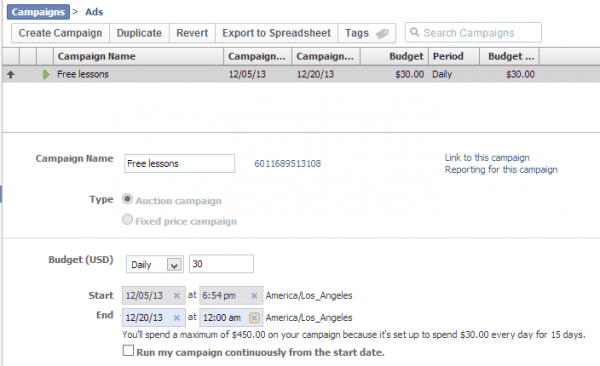Click the magnifier icon in Search Campaigns
This screenshot has height=366, width=600.
coord(414,32)
